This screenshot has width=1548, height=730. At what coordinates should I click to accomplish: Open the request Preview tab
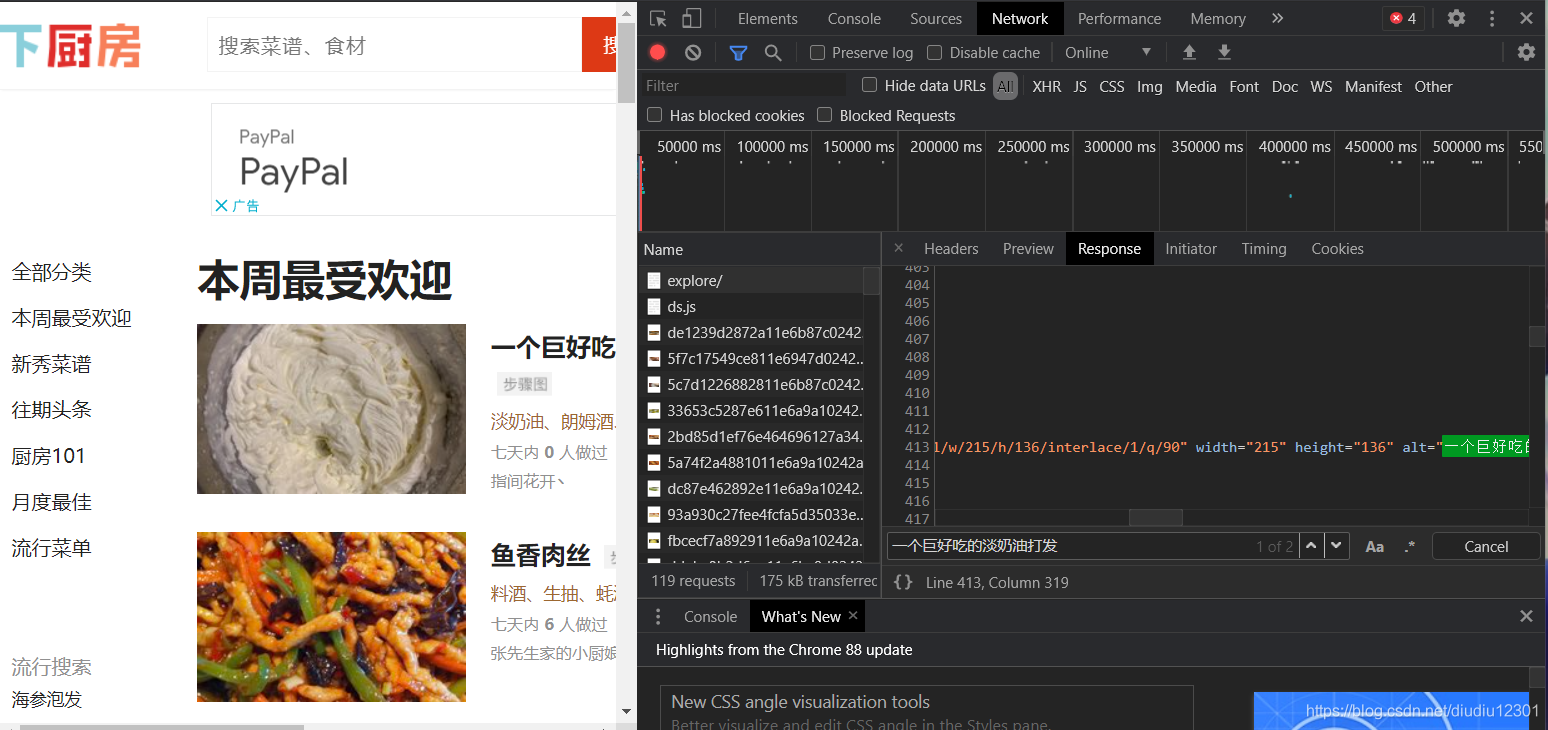(1028, 248)
